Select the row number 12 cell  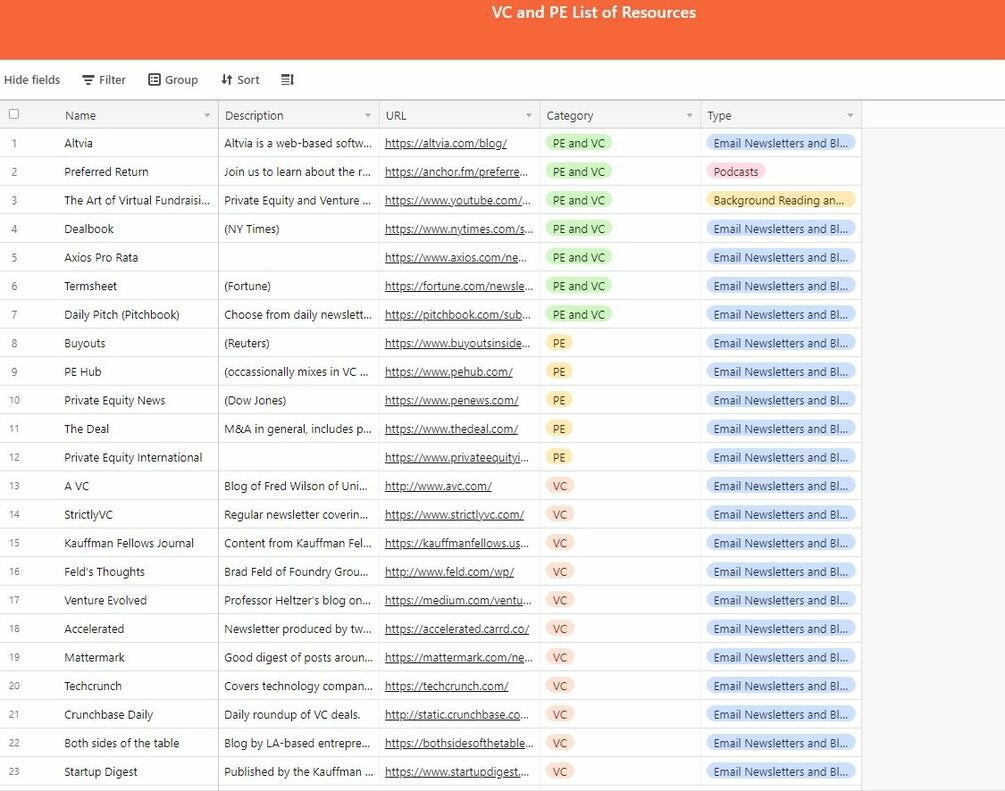pyautogui.click(x=14, y=458)
